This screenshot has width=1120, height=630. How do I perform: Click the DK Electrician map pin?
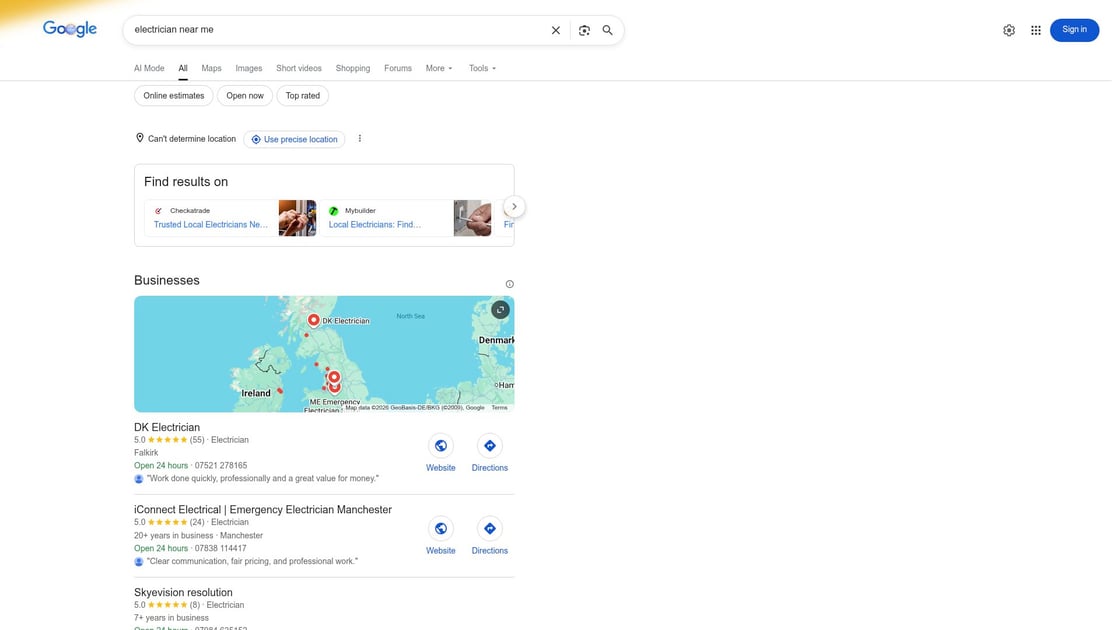click(x=314, y=320)
